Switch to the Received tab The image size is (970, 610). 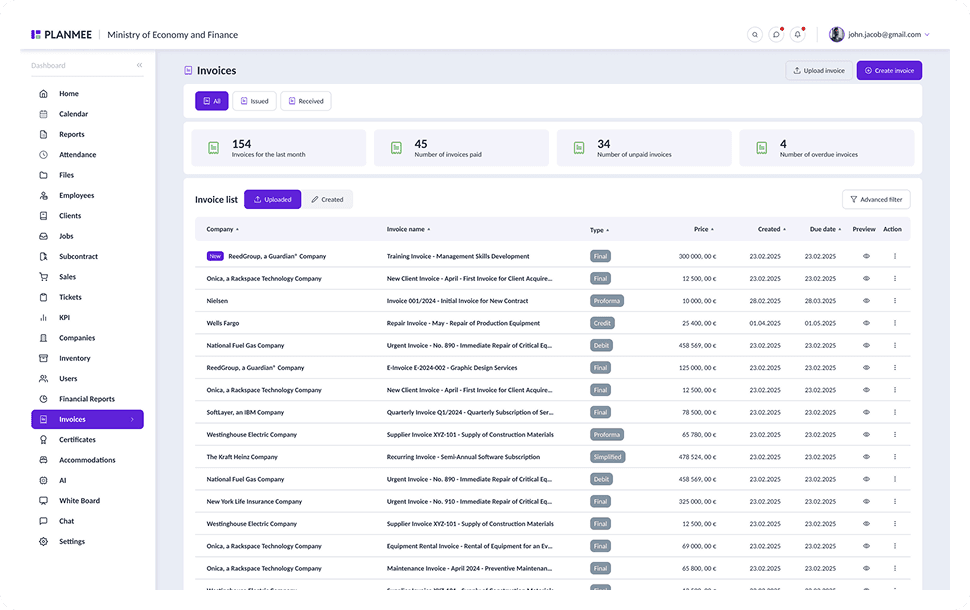click(306, 101)
